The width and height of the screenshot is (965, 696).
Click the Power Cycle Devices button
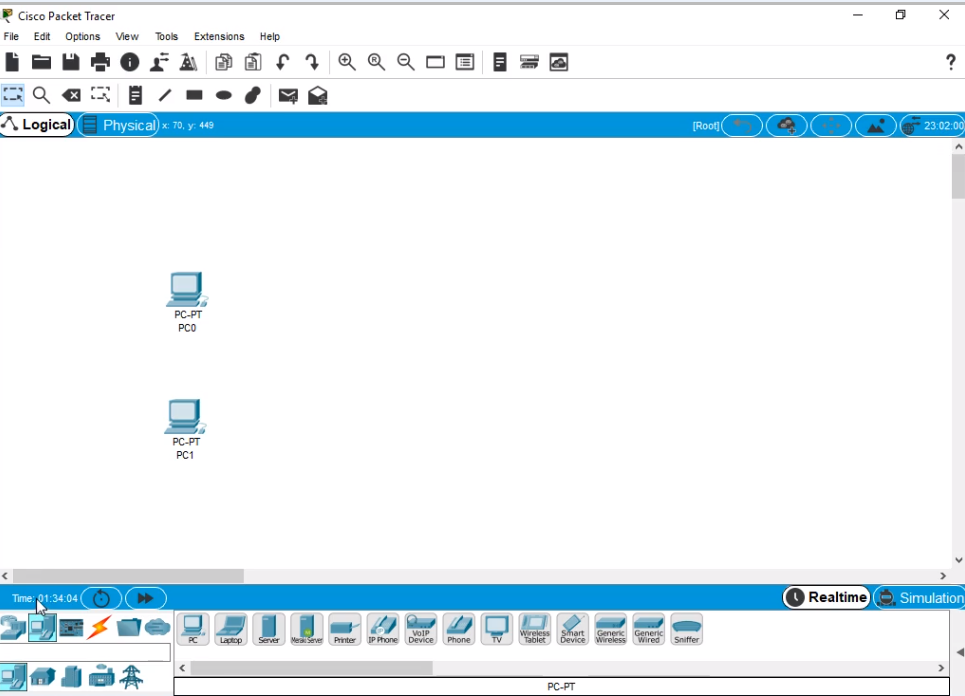[x=101, y=598]
